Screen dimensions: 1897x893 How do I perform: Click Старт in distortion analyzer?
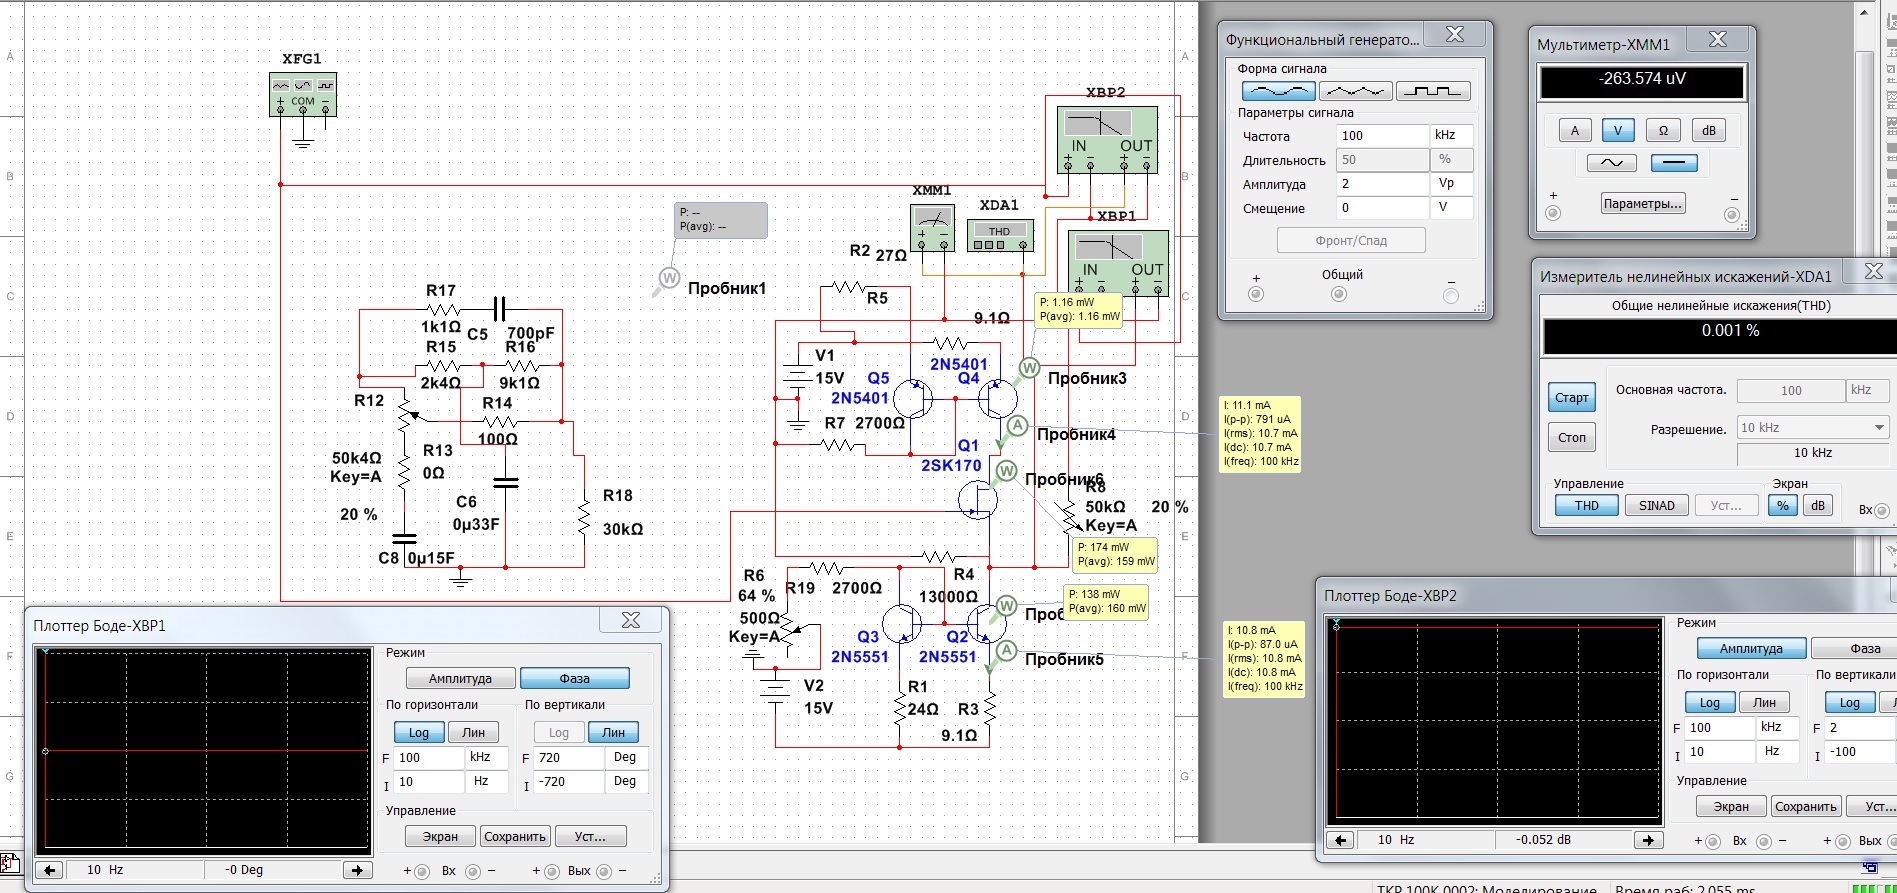tap(1571, 398)
